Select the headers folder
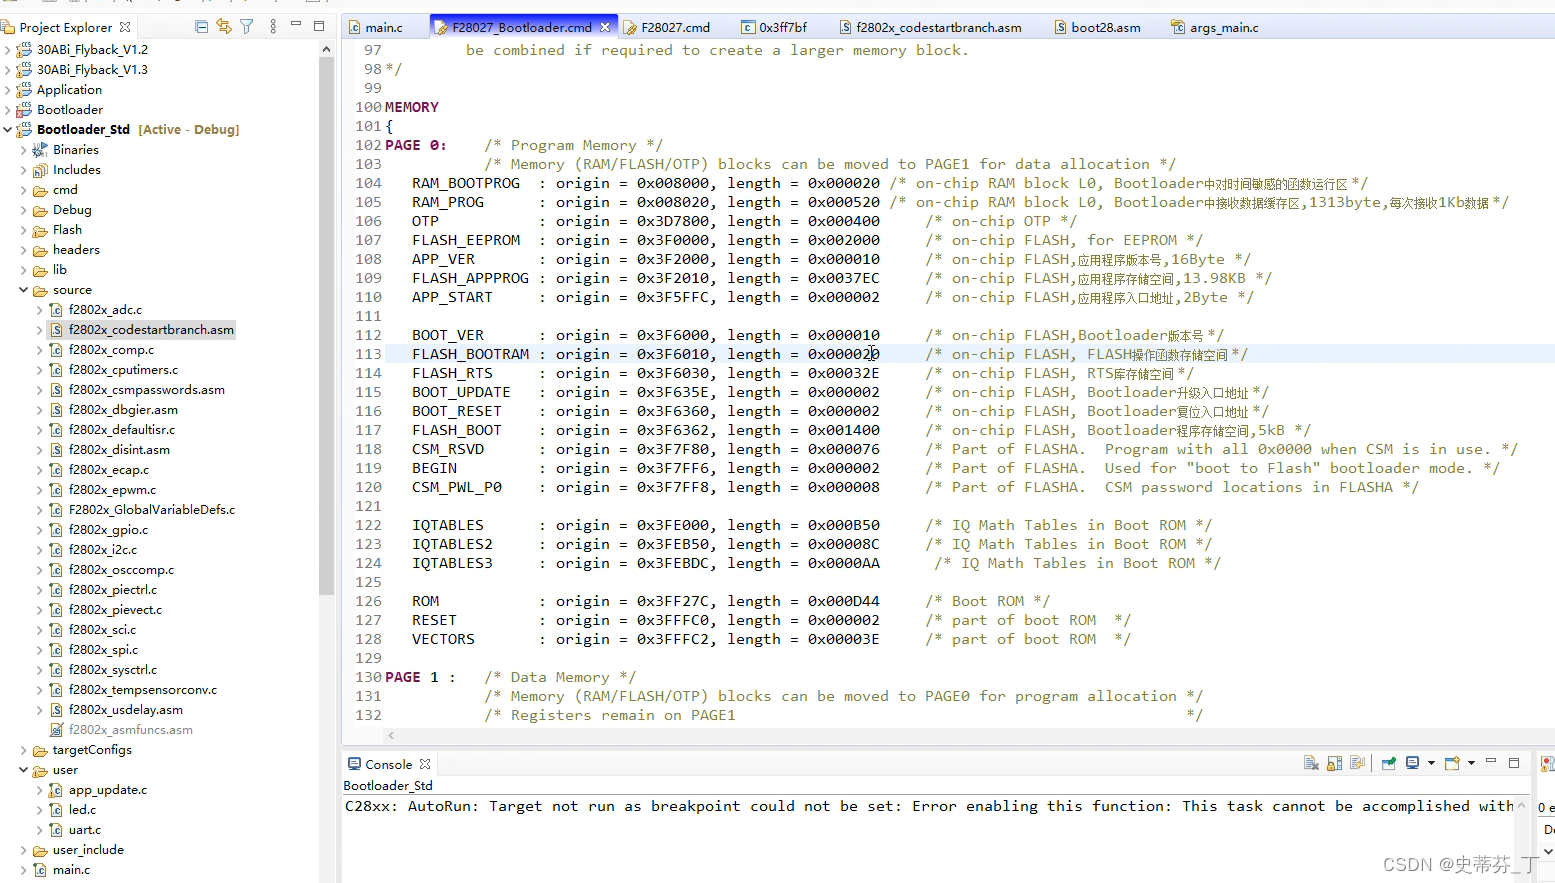The image size is (1555, 883). coord(76,249)
